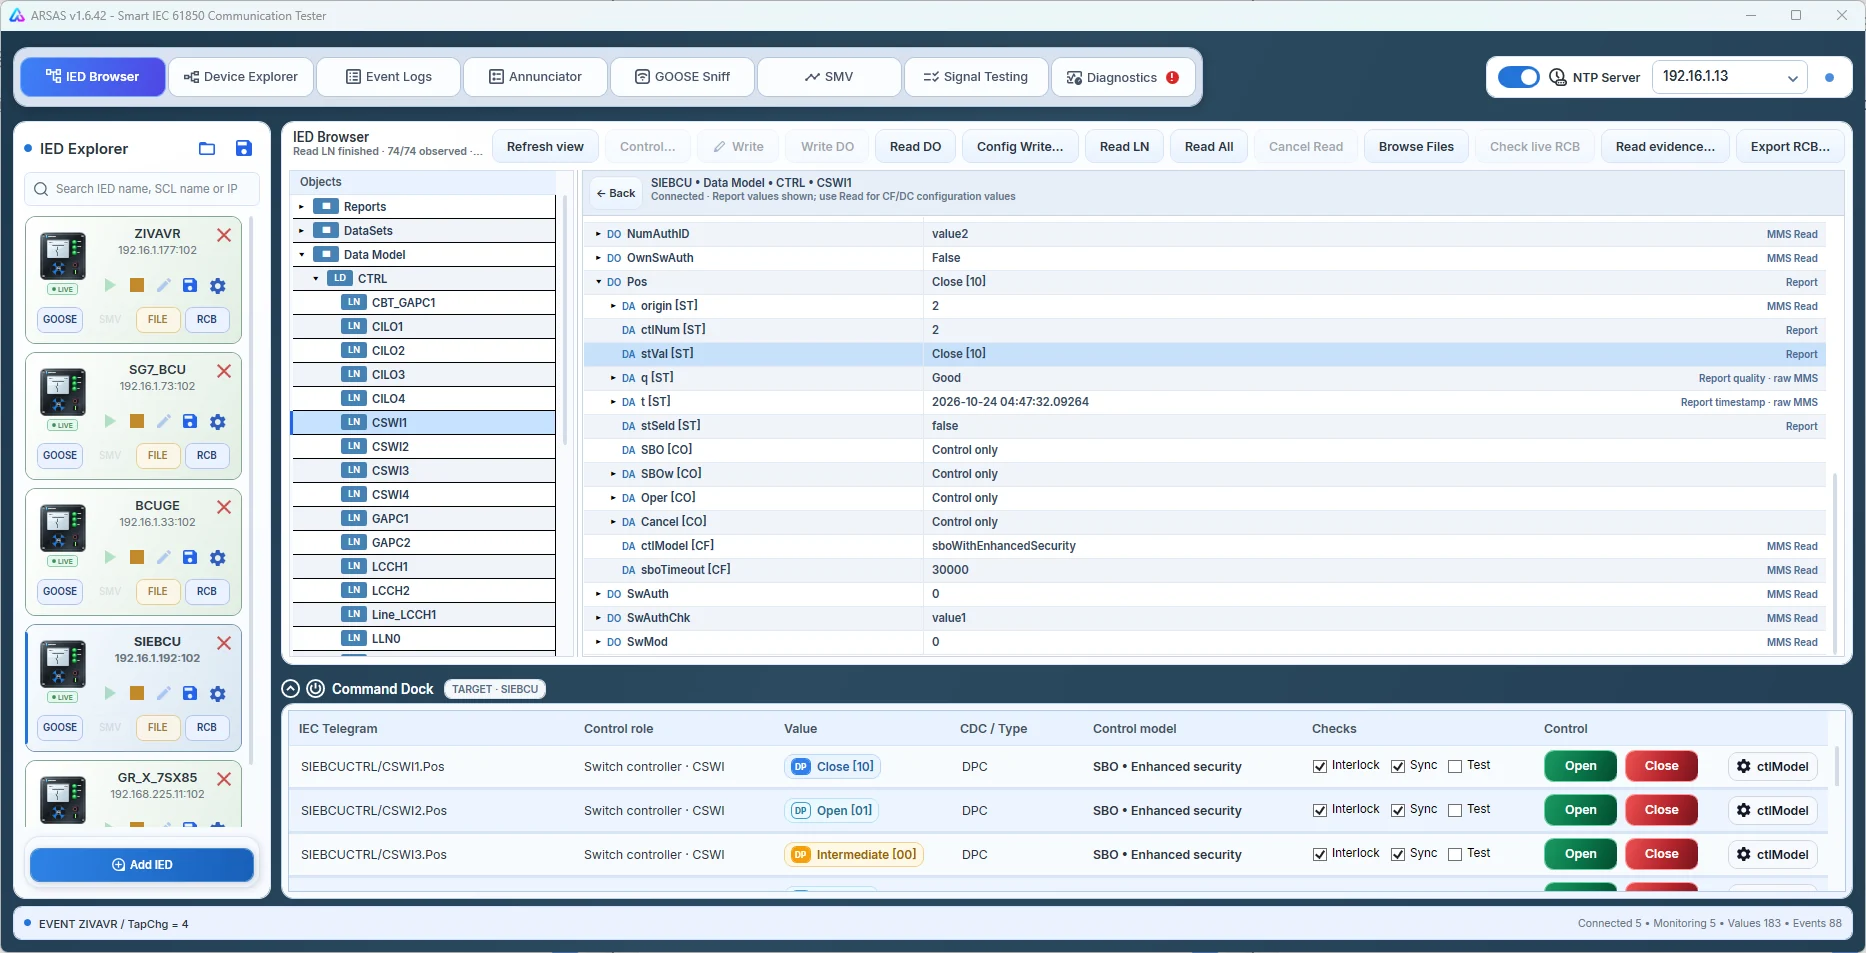The height and width of the screenshot is (953, 1866).
Task: Collapse the Data Model tree node
Action: click(301, 255)
